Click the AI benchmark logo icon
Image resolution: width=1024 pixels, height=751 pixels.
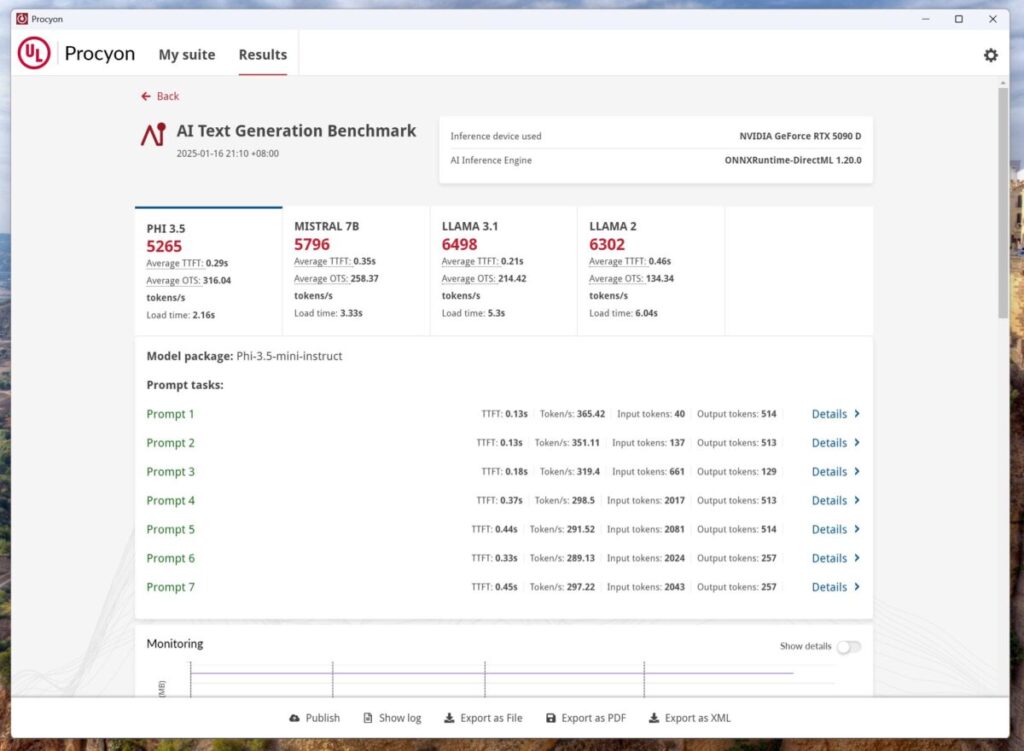(x=153, y=135)
